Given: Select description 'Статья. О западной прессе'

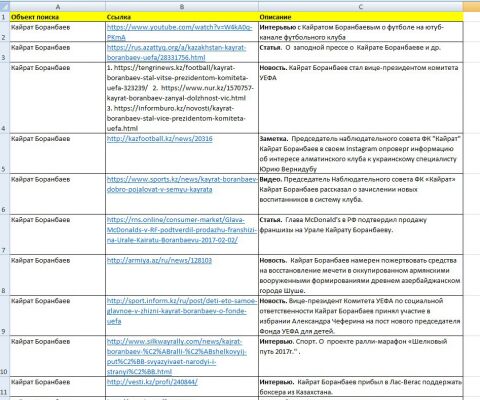Looking at the screenshot, I should coord(361,52).
